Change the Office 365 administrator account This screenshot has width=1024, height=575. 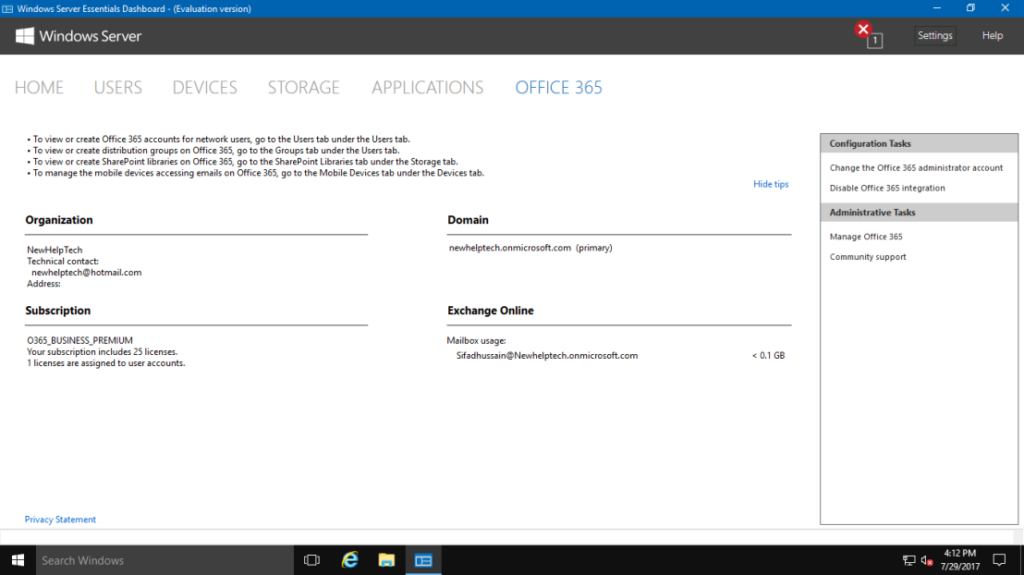916,168
